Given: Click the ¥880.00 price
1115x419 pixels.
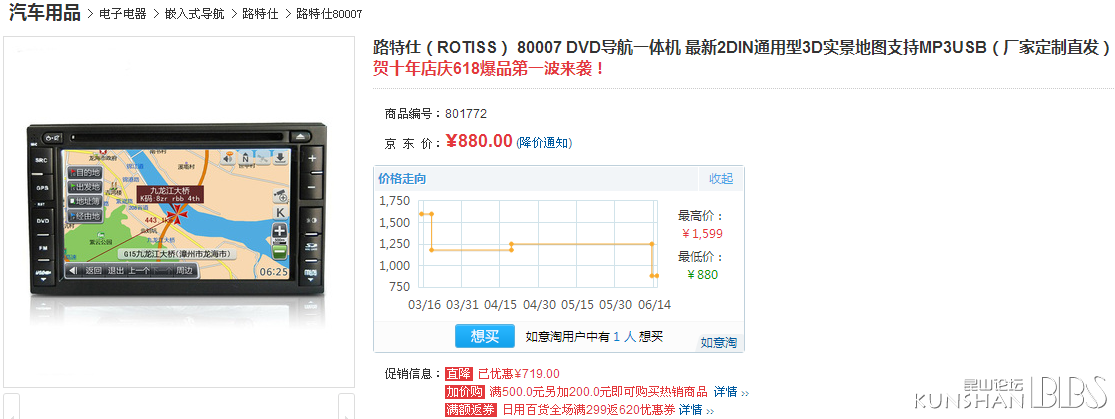Looking at the screenshot, I should coord(479,142).
